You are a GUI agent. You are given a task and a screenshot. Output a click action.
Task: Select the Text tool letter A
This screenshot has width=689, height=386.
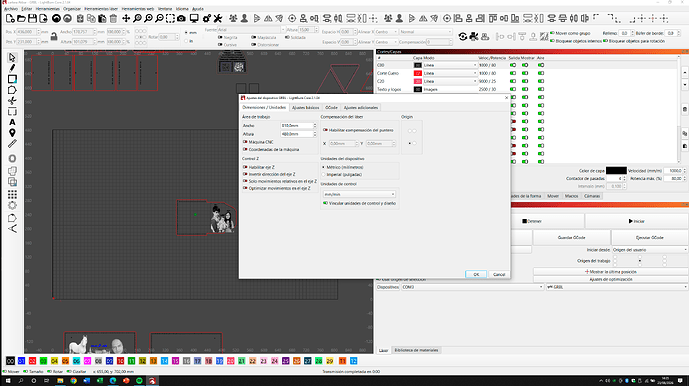point(12,122)
